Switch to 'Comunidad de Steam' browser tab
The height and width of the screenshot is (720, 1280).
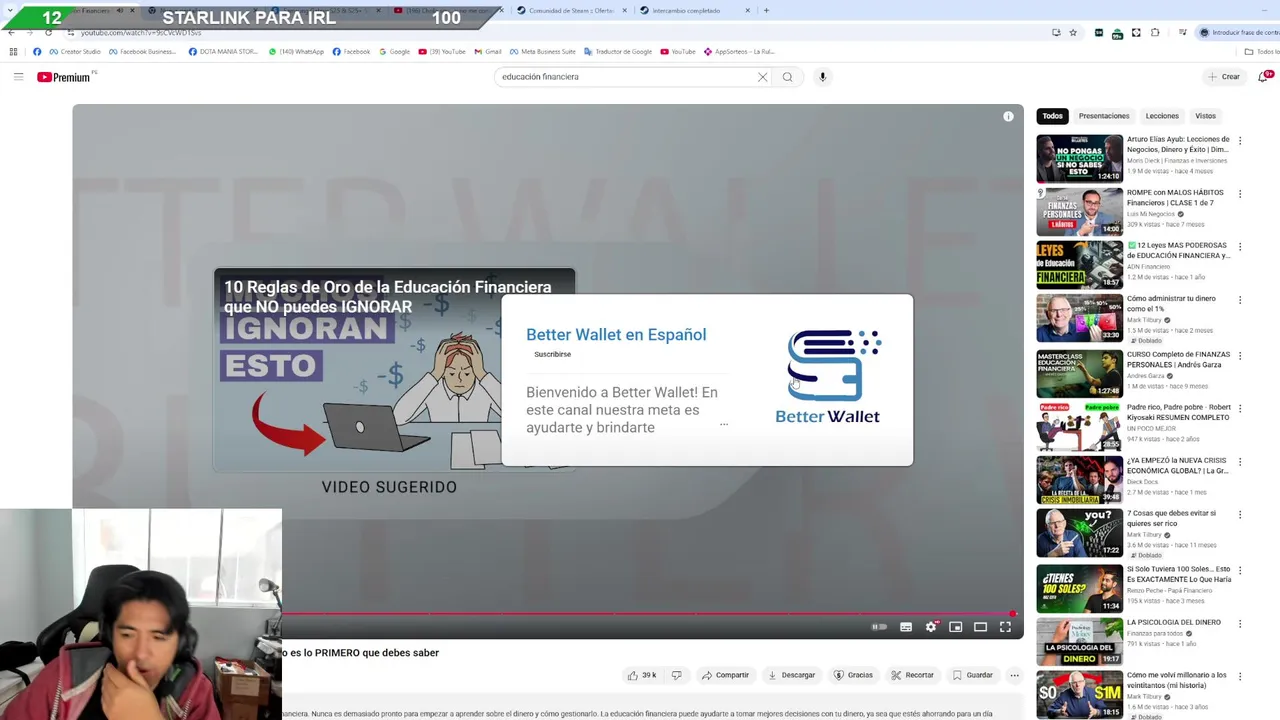[572, 10]
